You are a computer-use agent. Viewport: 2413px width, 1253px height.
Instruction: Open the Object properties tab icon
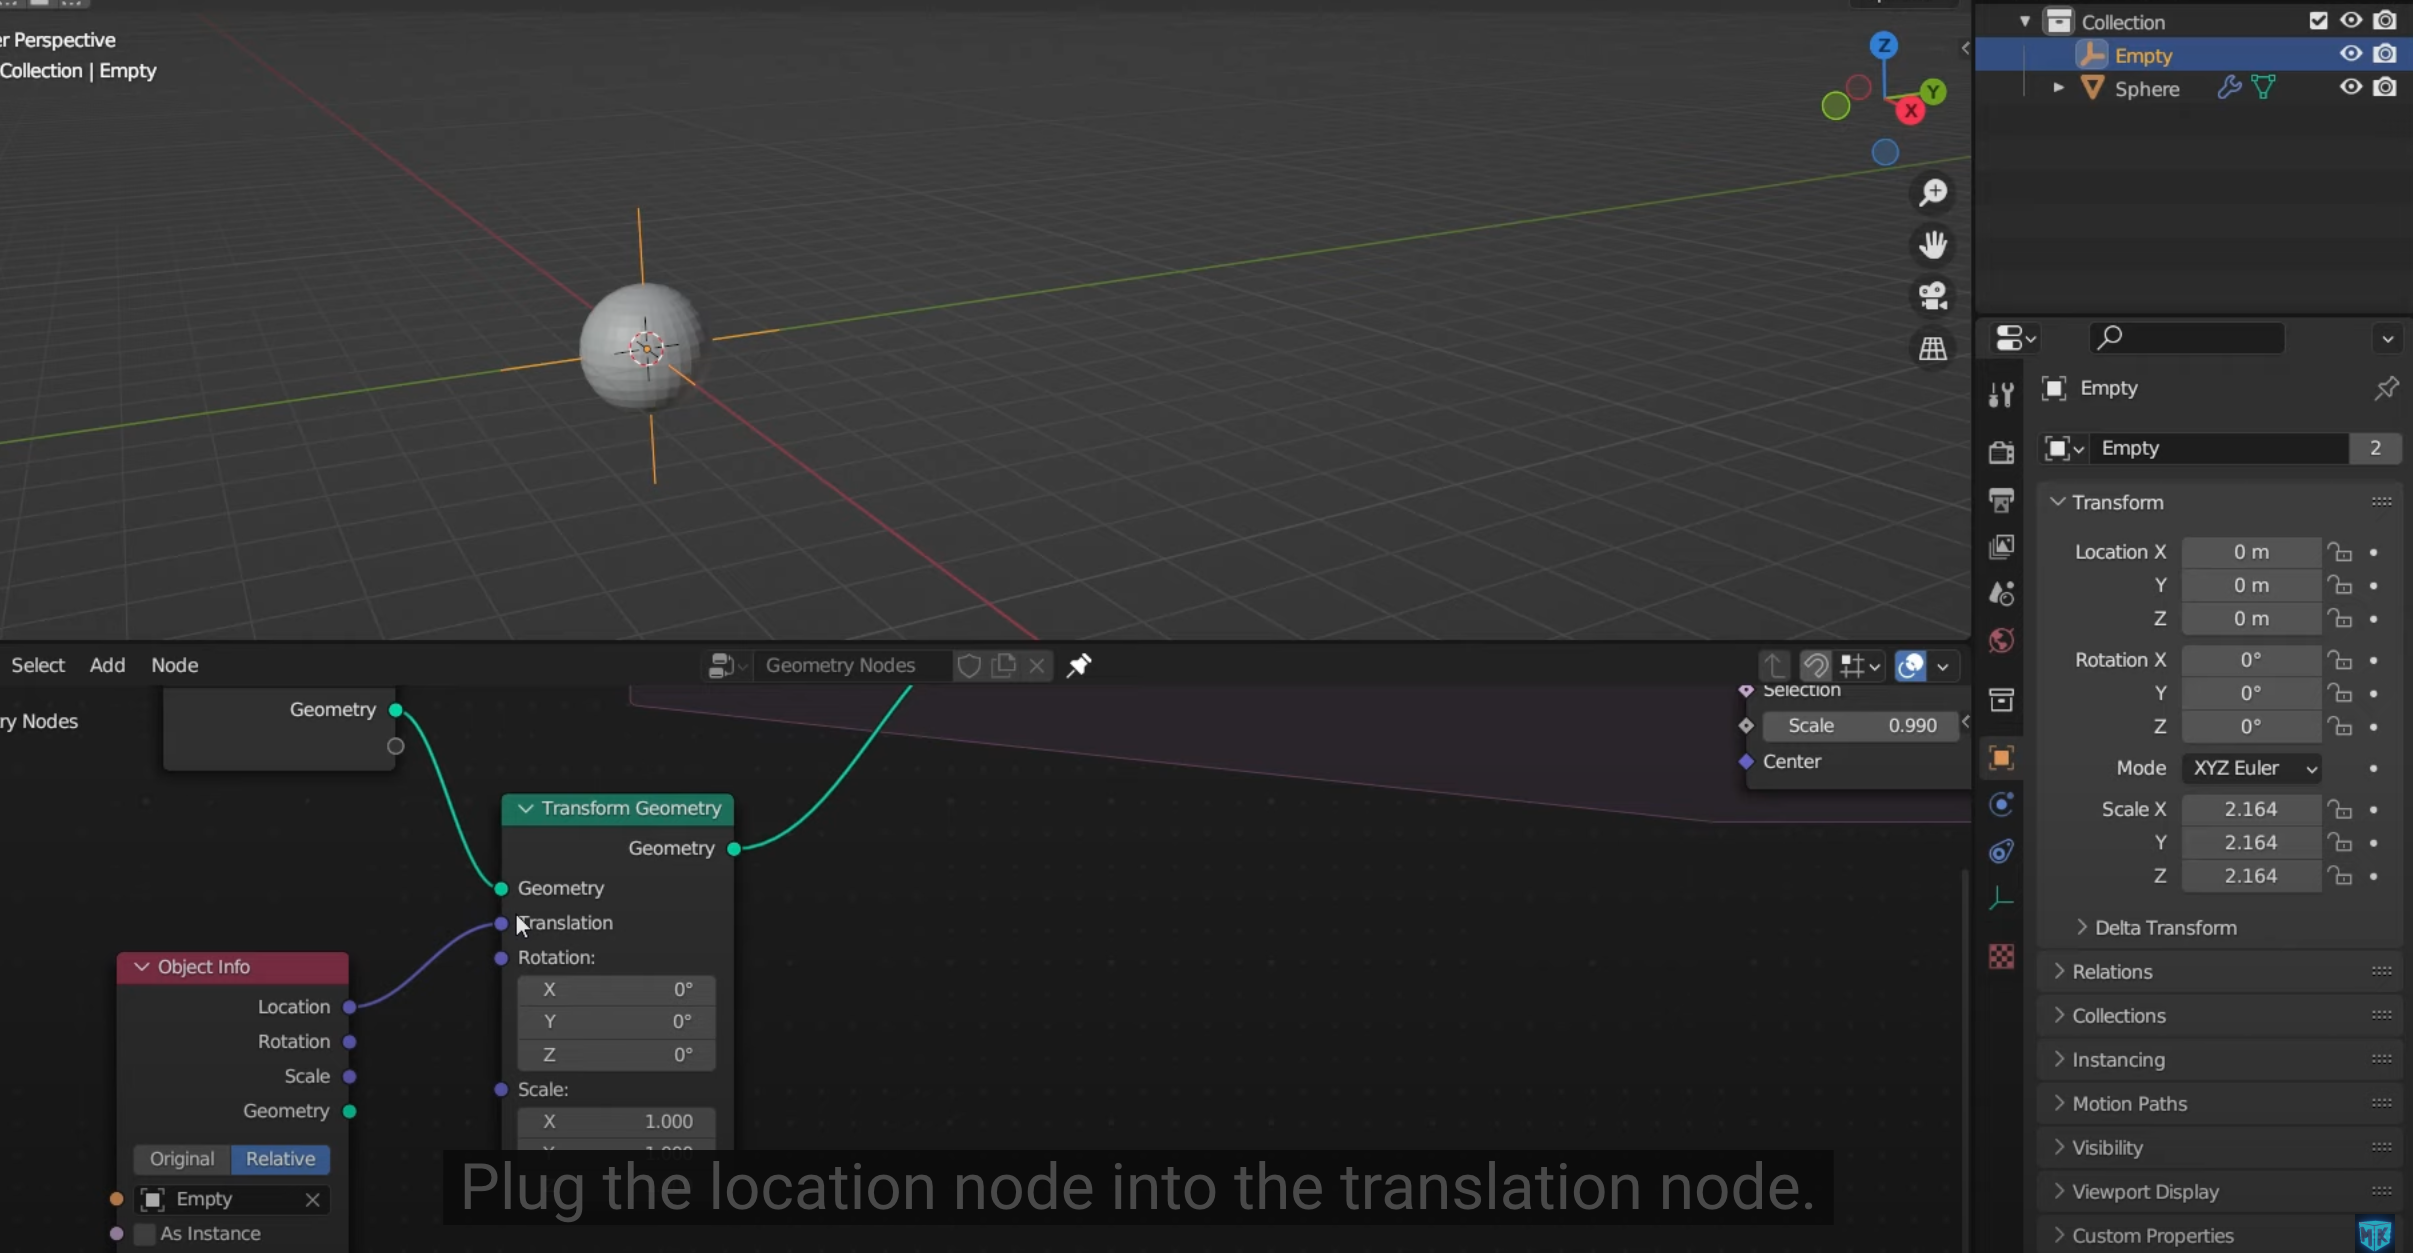pos(2001,758)
